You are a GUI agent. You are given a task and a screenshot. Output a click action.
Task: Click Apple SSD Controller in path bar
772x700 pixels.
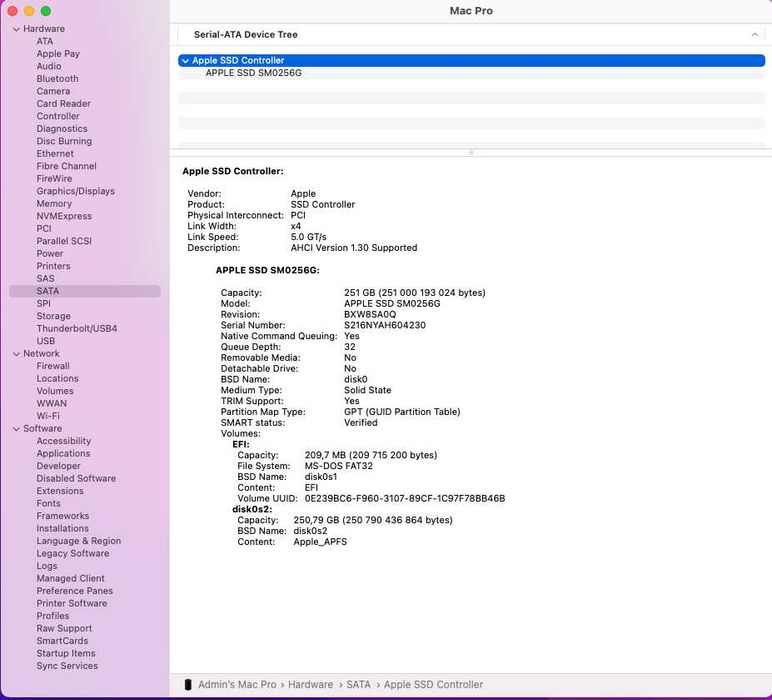(433, 685)
